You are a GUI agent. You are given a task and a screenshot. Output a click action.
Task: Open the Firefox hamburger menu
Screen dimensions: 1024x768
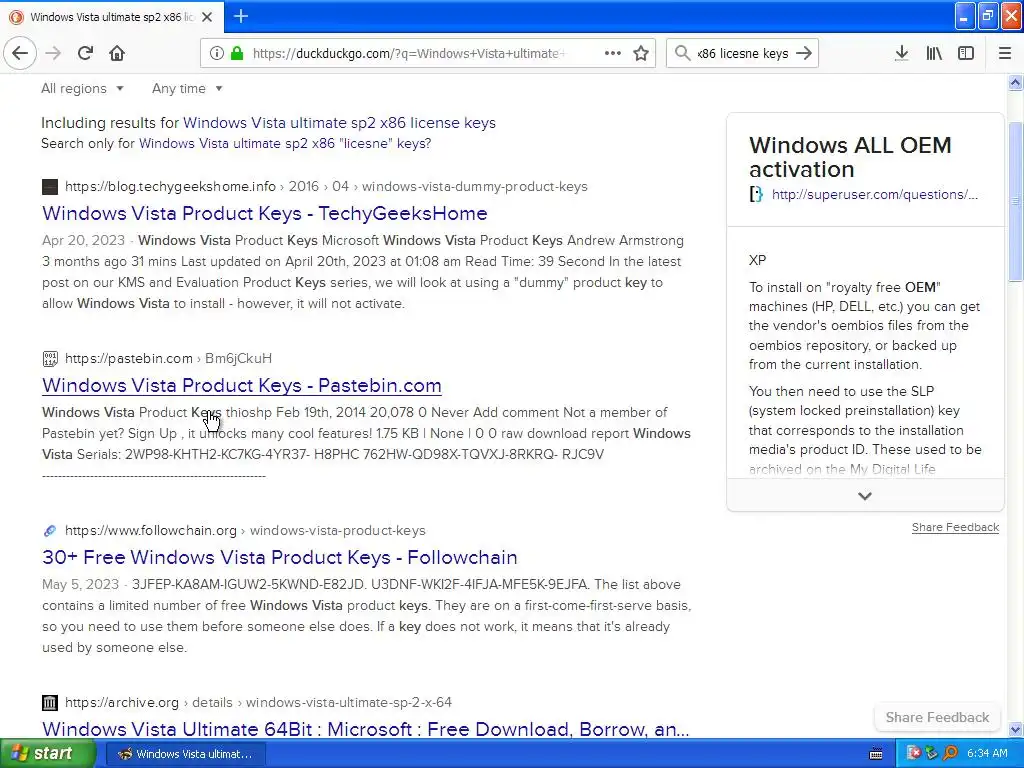[x=1004, y=53]
